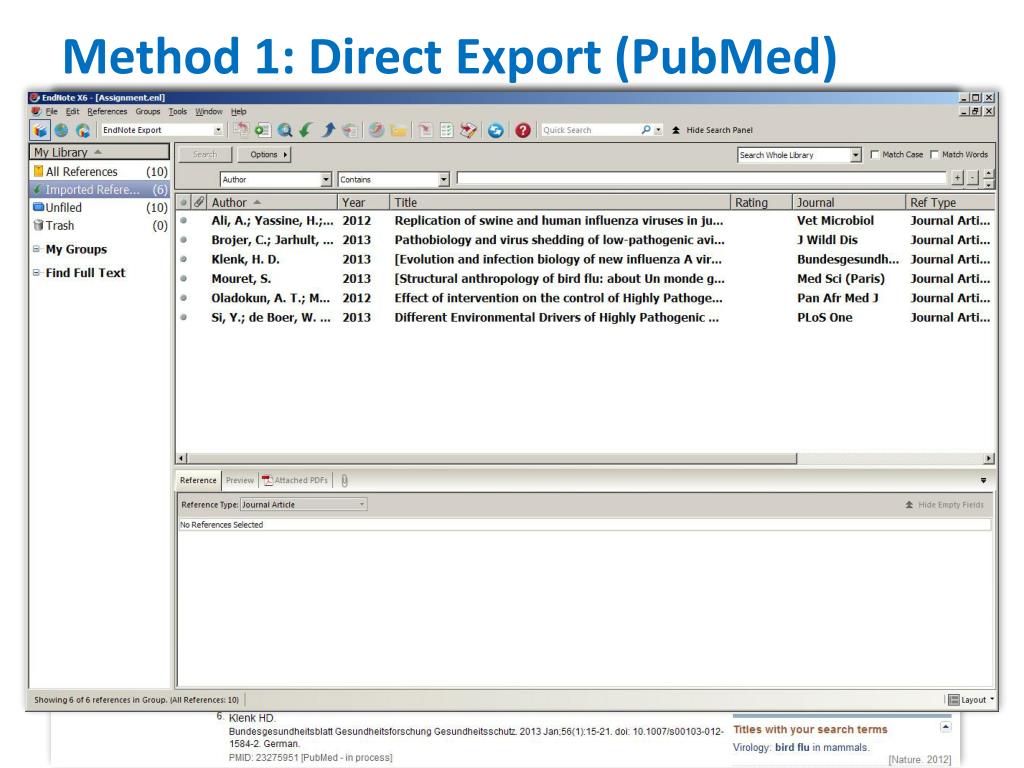Click the paperclip attachment column header
The height and width of the screenshot is (768, 1024).
(199, 202)
